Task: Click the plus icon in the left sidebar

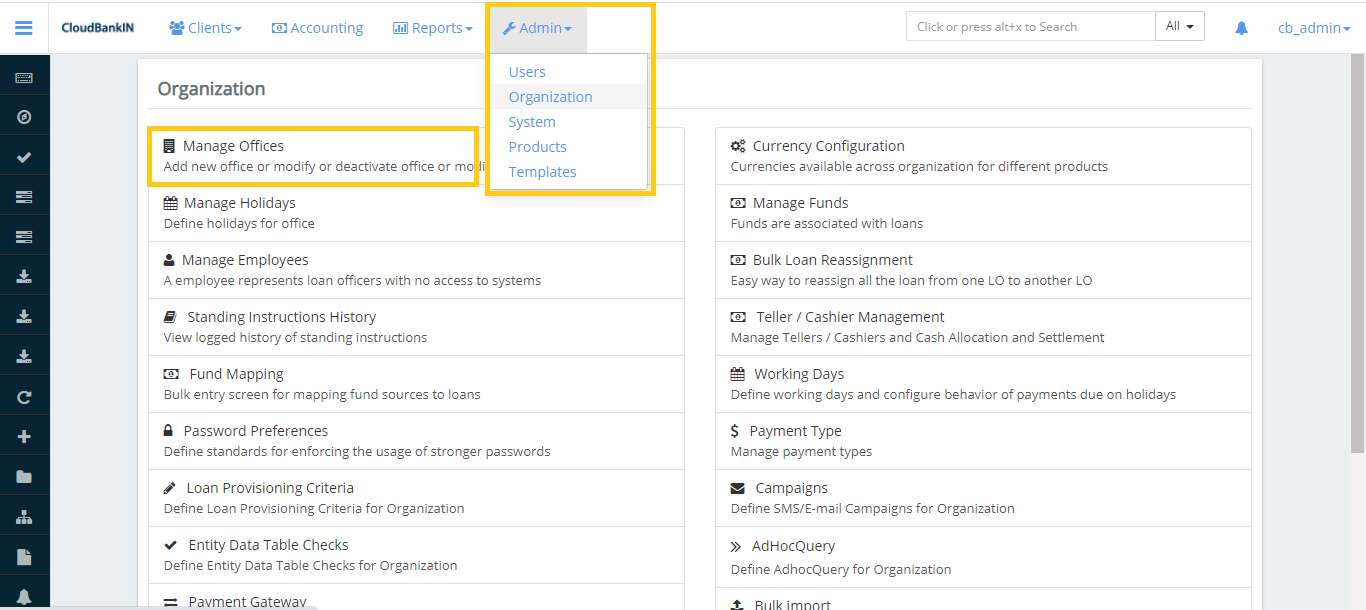Action: [24, 437]
